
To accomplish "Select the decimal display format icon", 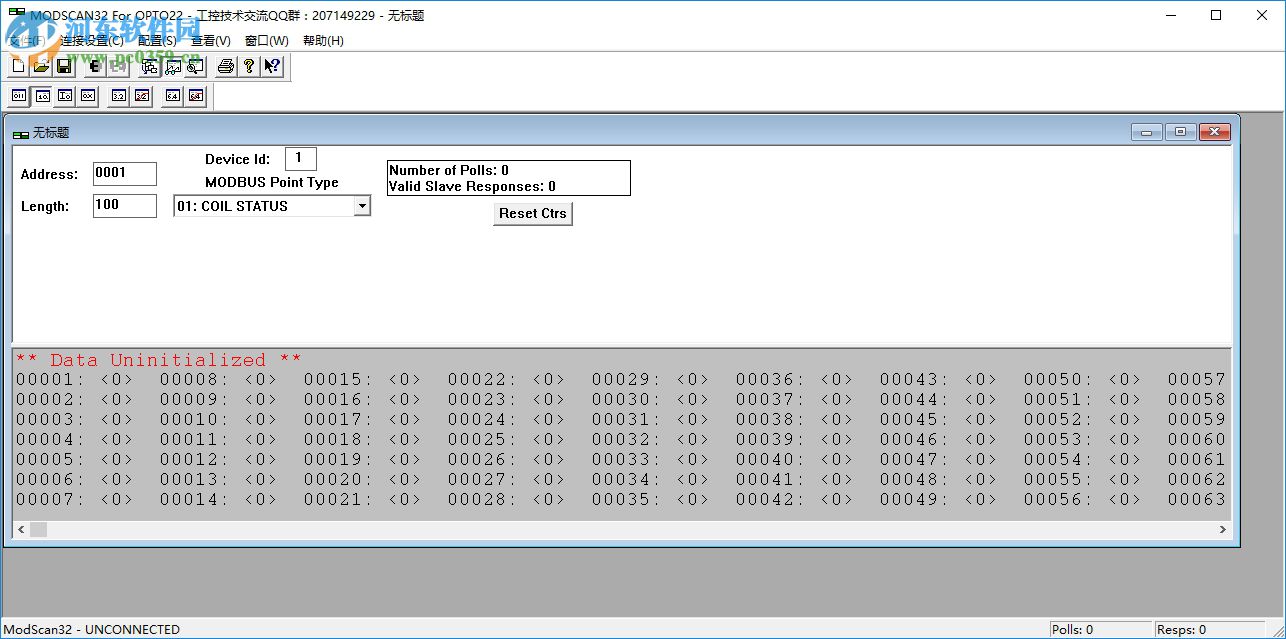I will [x=42, y=96].
